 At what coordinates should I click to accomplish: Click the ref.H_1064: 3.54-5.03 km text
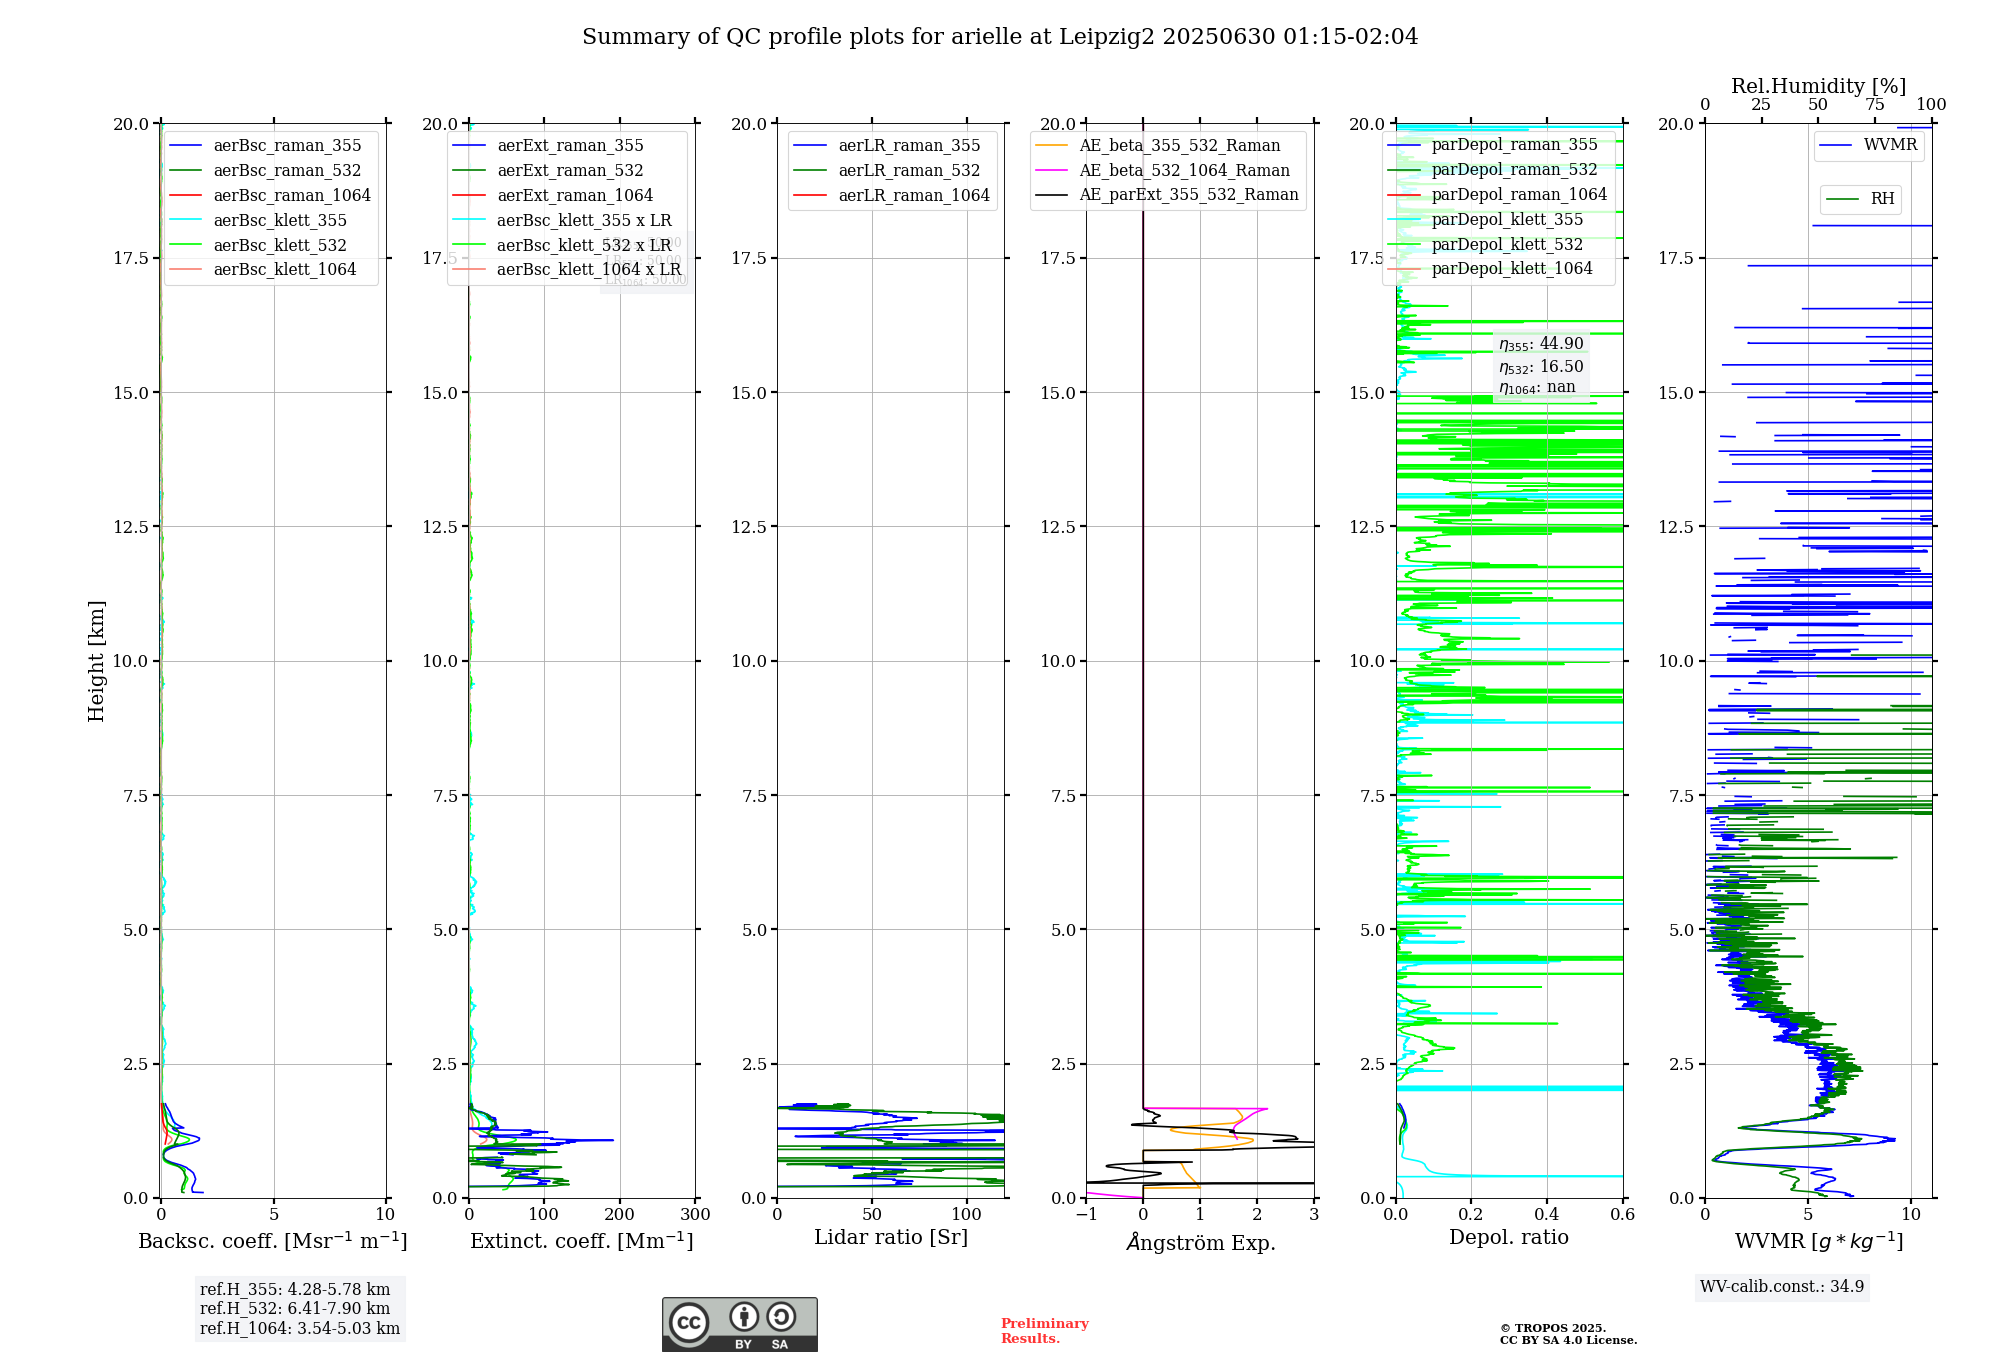click(x=300, y=1329)
